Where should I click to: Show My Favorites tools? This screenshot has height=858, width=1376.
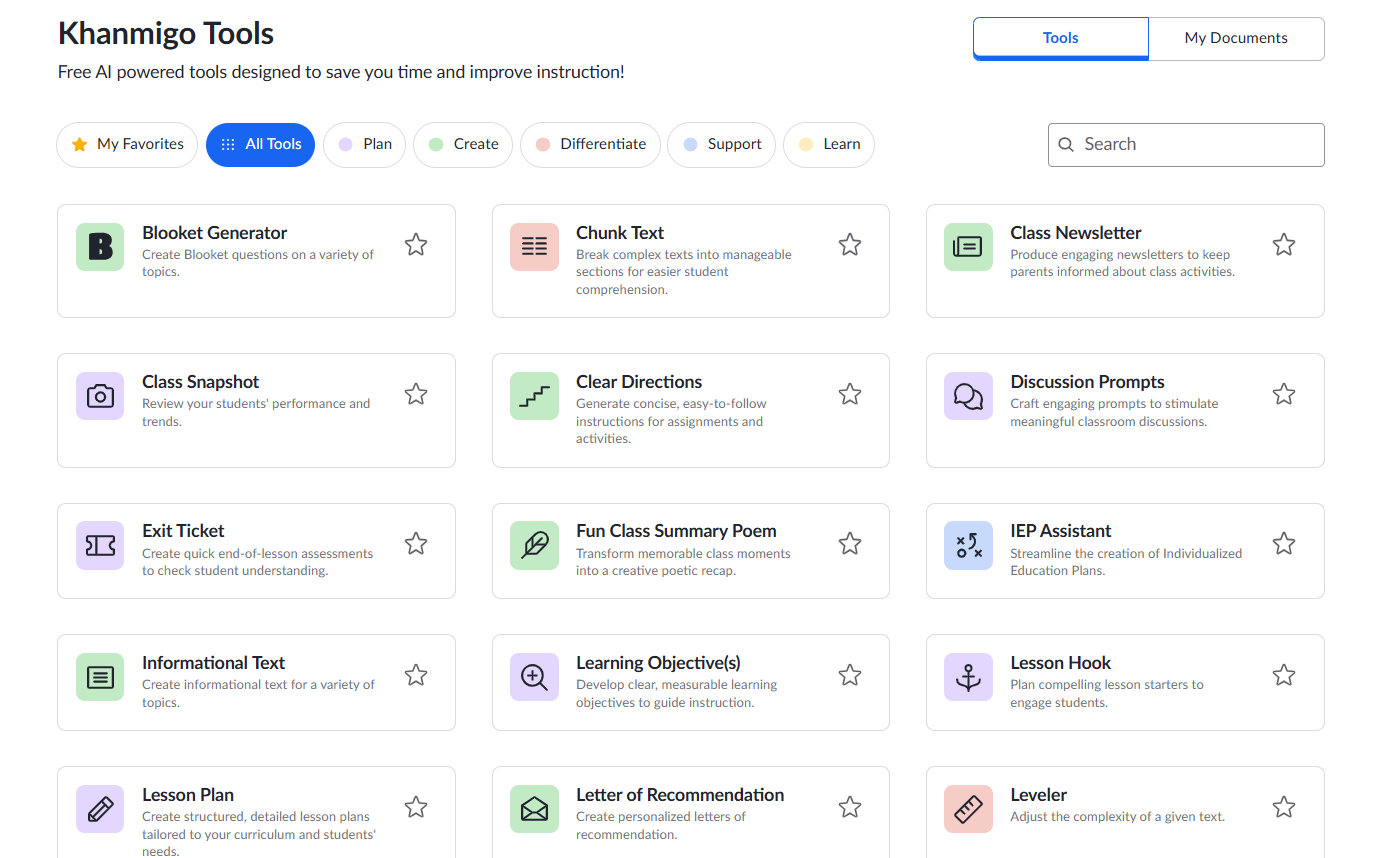point(127,144)
